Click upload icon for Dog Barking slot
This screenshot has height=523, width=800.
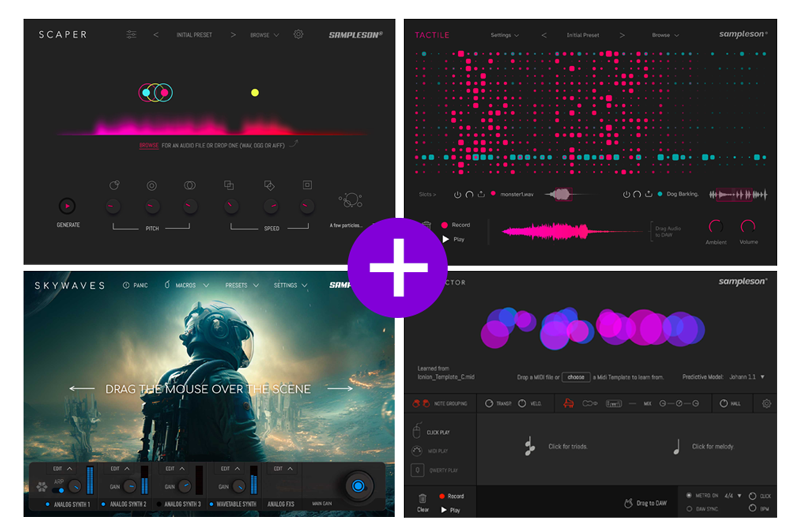648,194
